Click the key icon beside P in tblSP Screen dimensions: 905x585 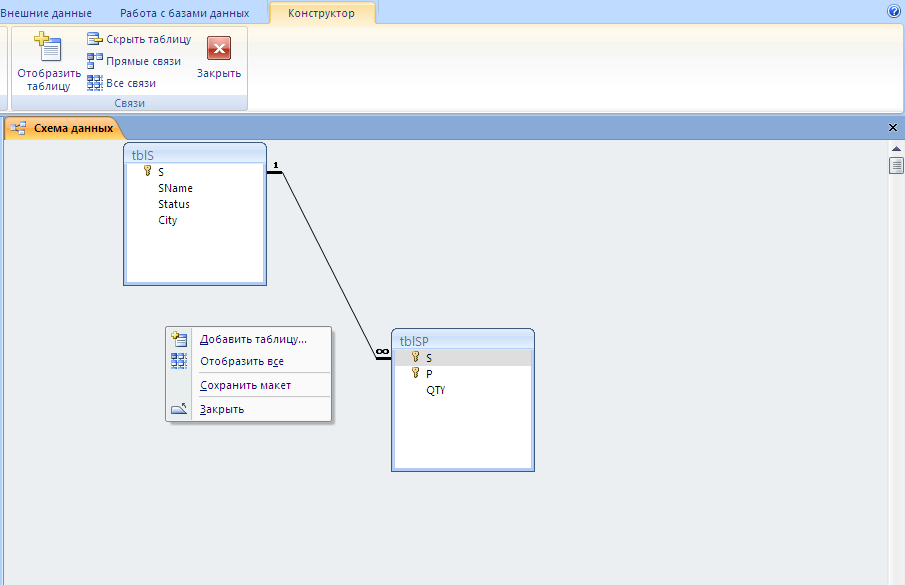point(416,373)
